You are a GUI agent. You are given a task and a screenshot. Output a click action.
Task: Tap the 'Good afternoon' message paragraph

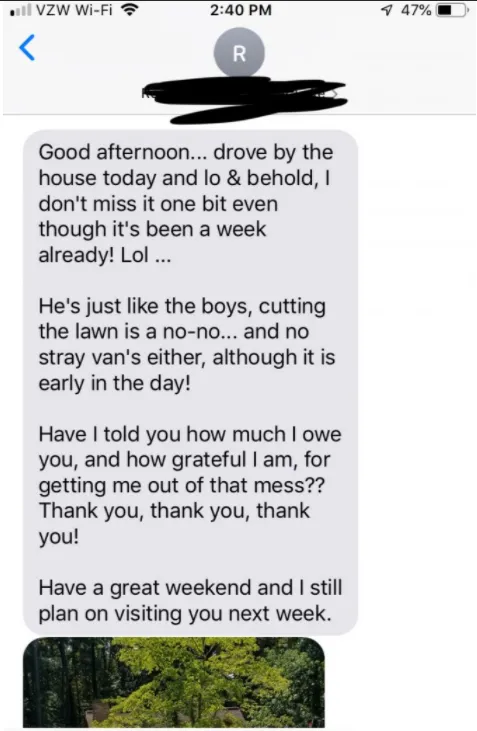click(186, 204)
